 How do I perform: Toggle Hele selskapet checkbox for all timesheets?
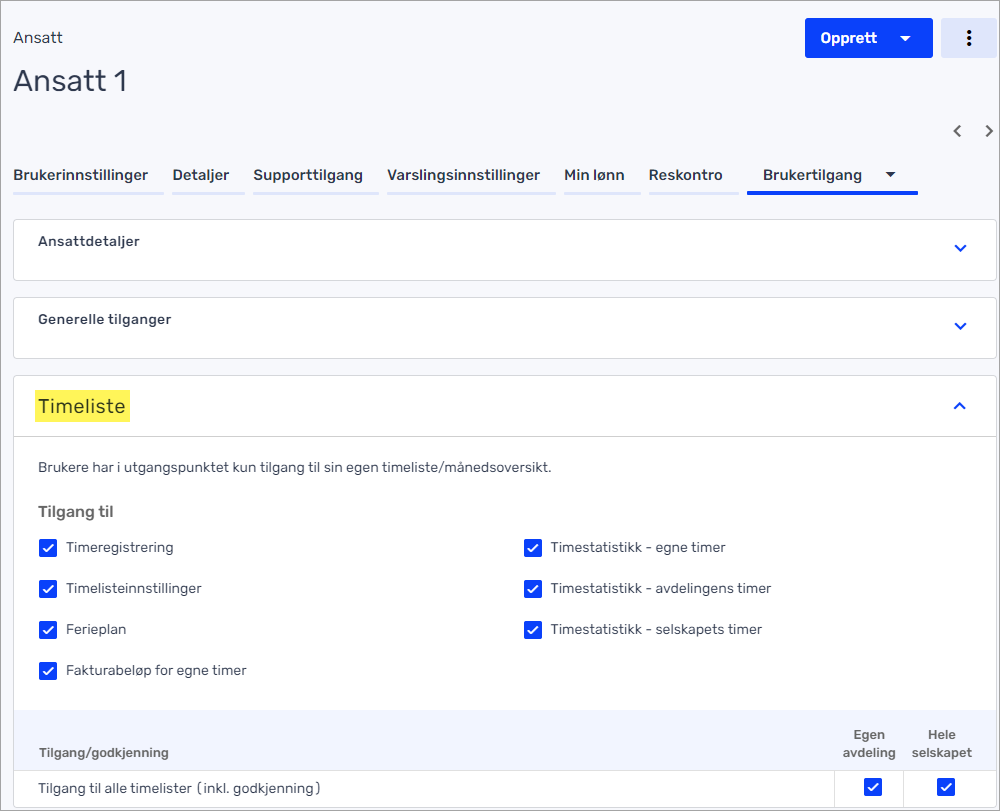pyautogui.click(x=946, y=787)
